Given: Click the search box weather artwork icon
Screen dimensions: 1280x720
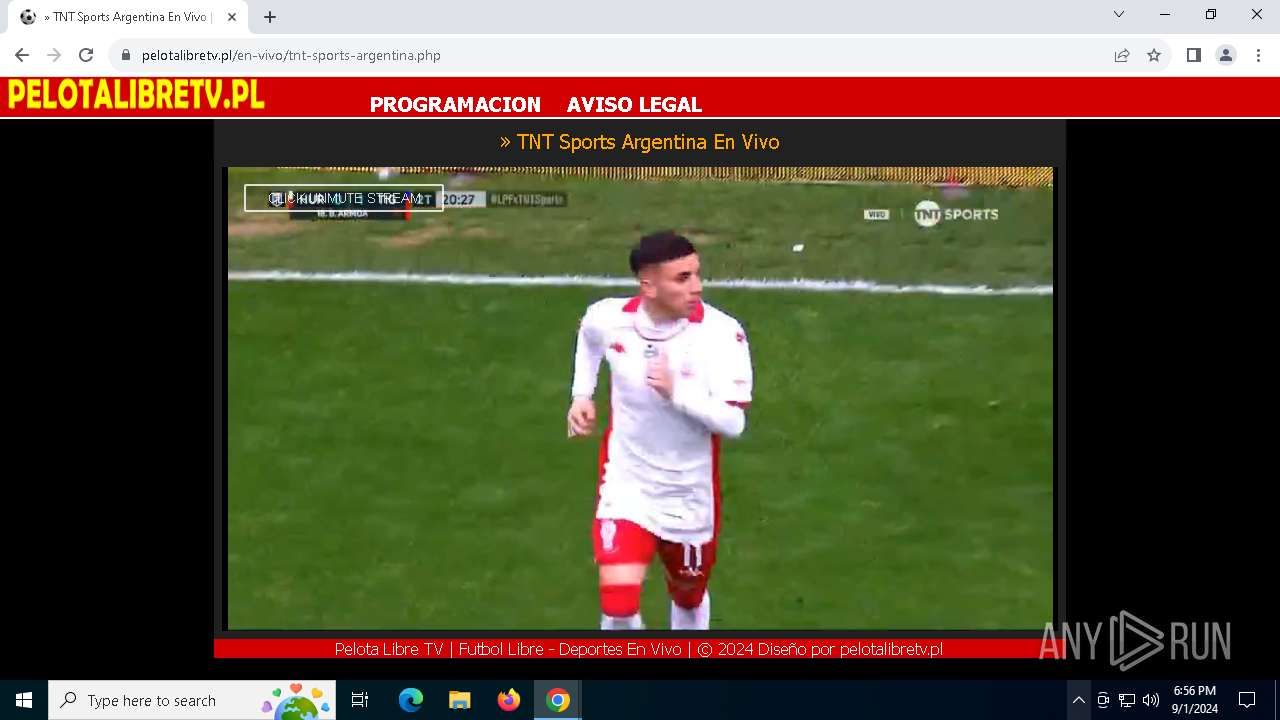Looking at the screenshot, I should (x=296, y=700).
